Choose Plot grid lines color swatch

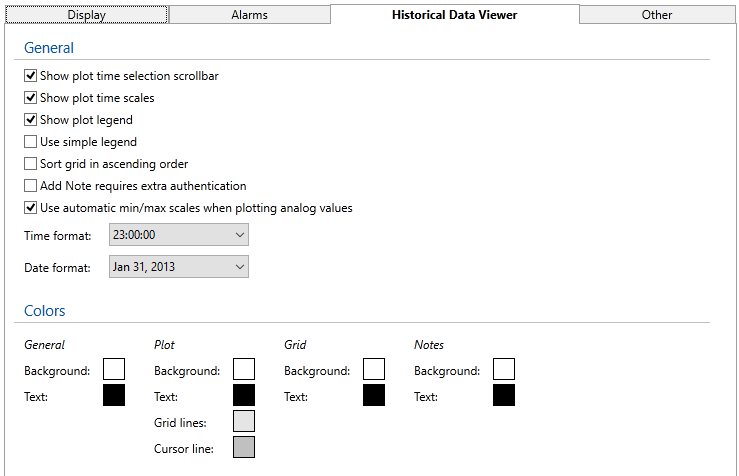[244, 422]
